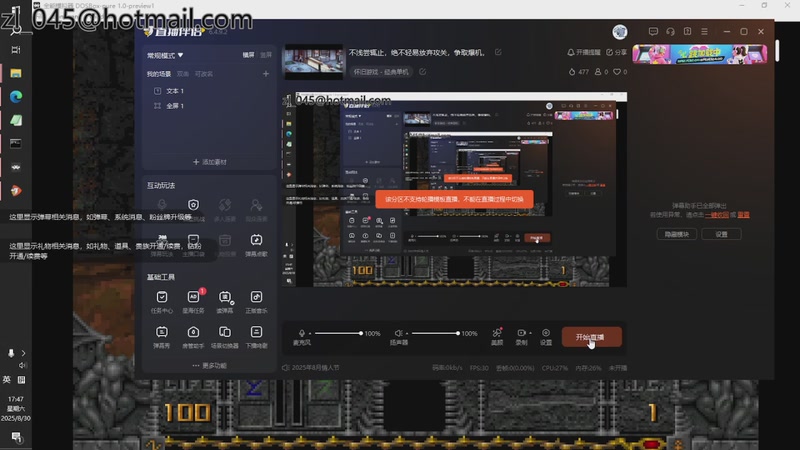Click the 录制 record camera icon
Viewport: 800px width, 450px height.
click(521, 333)
